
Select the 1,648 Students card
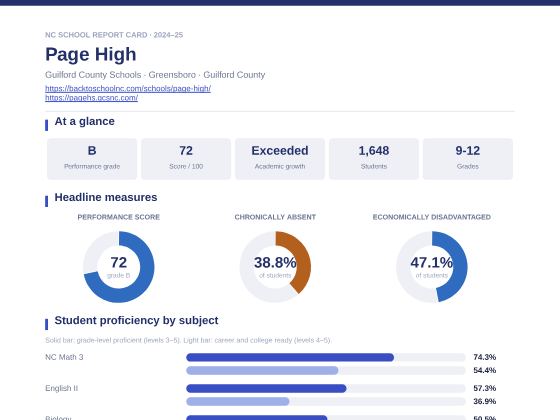coord(374,159)
